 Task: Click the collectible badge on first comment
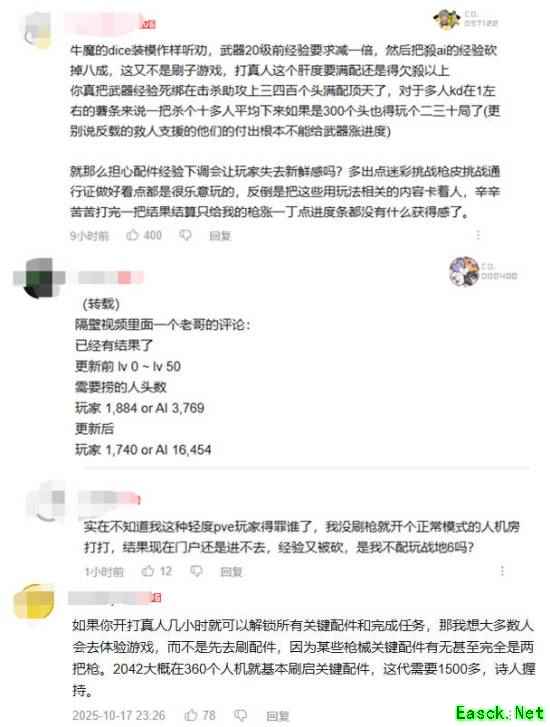click(x=466, y=19)
